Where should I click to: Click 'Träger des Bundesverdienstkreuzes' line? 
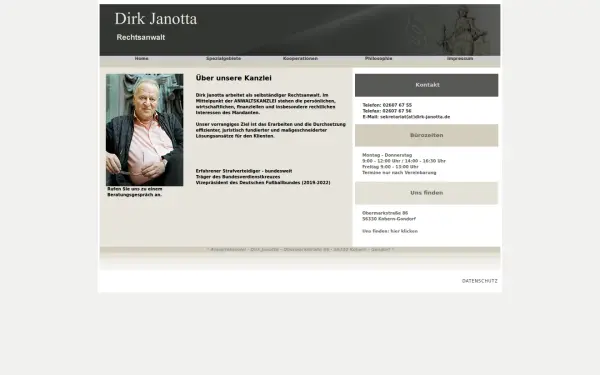238,177
